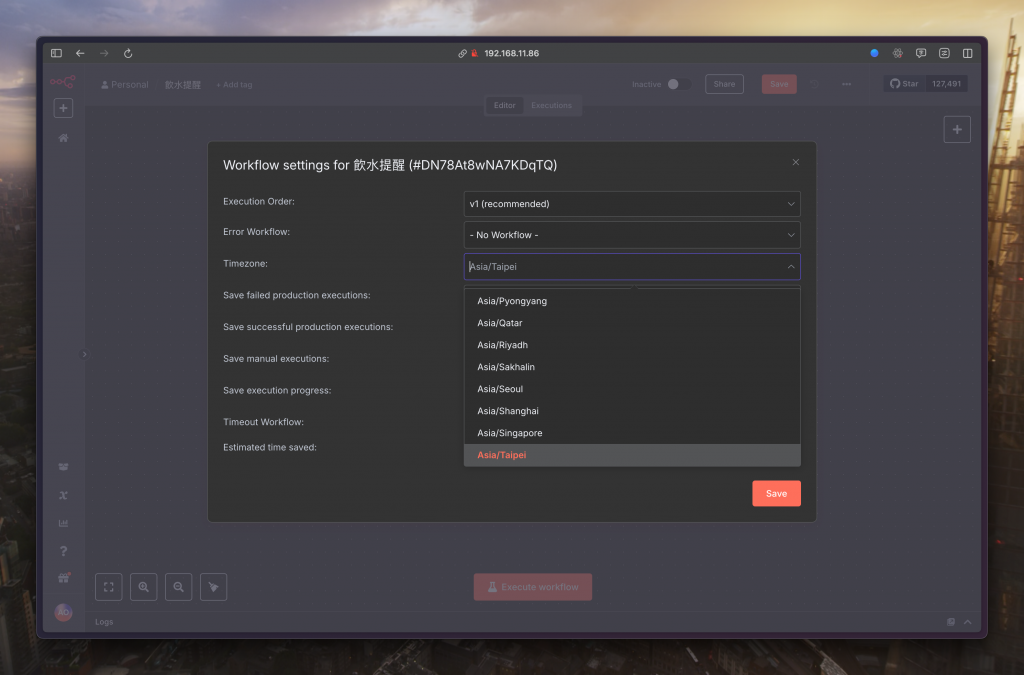The width and height of the screenshot is (1024, 675).
Task: Select Asia/Shanghai timezone
Action: click(632, 411)
